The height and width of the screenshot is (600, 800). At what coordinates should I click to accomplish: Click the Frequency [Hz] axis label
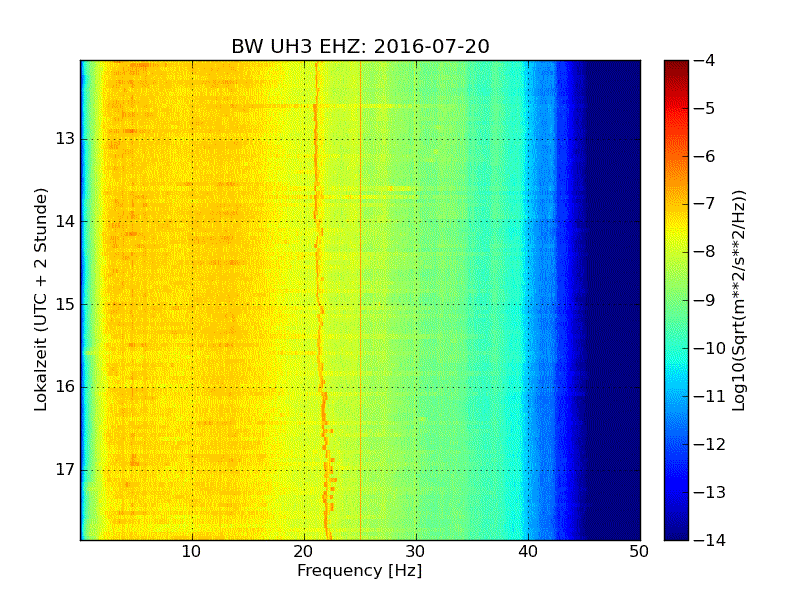tap(360, 570)
